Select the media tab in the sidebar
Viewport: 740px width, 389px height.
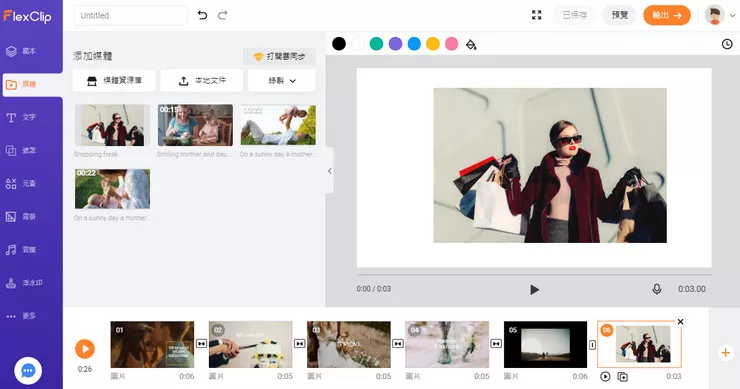click(33, 85)
